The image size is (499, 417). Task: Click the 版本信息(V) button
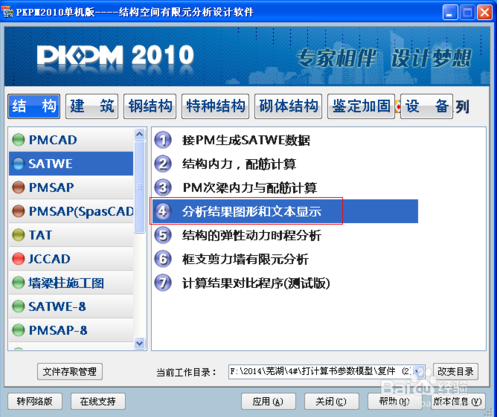click(458, 401)
